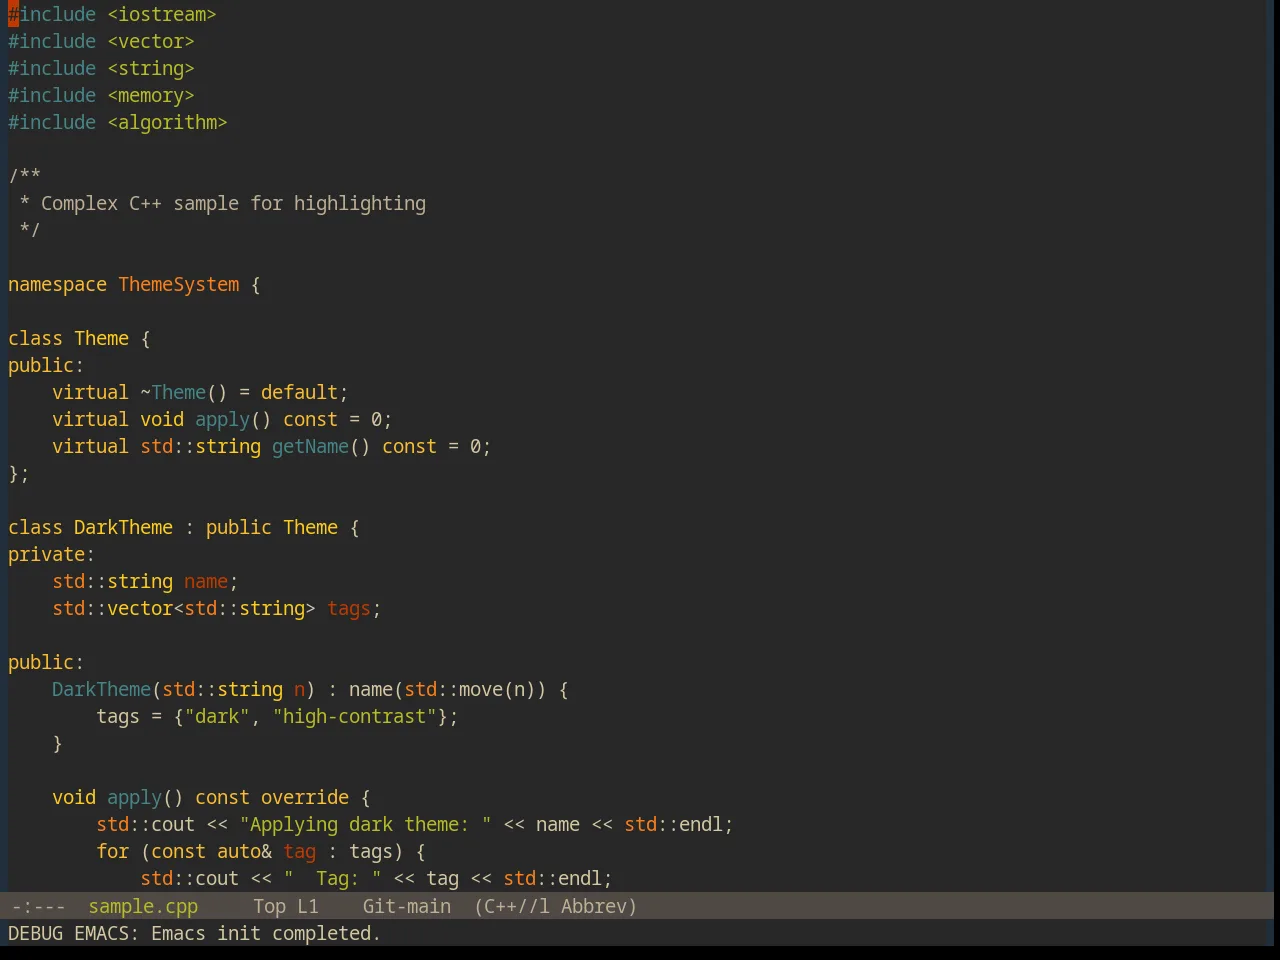Click 'getName' function in class Theme
The image size is (1280, 960).
point(310,447)
